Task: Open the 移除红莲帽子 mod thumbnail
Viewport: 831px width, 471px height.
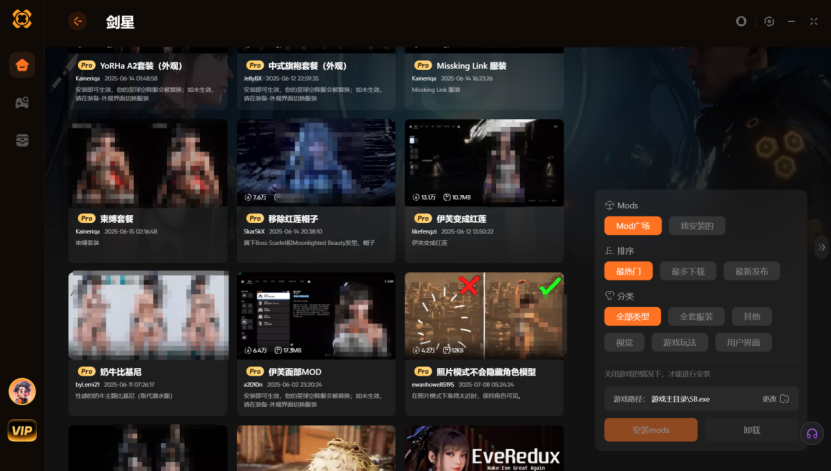Action: (316, 163)
